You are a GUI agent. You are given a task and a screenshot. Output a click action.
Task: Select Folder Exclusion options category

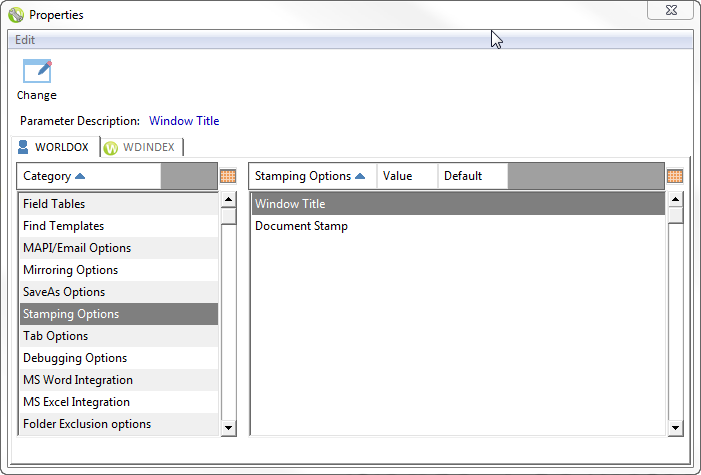point(119,424)
